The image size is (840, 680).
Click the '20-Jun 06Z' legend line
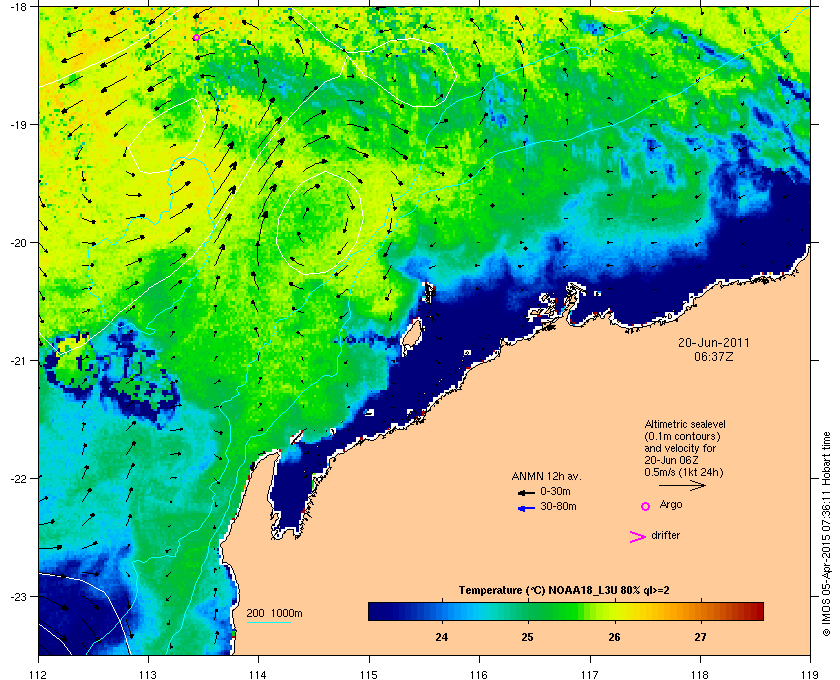tap(671, 460)
